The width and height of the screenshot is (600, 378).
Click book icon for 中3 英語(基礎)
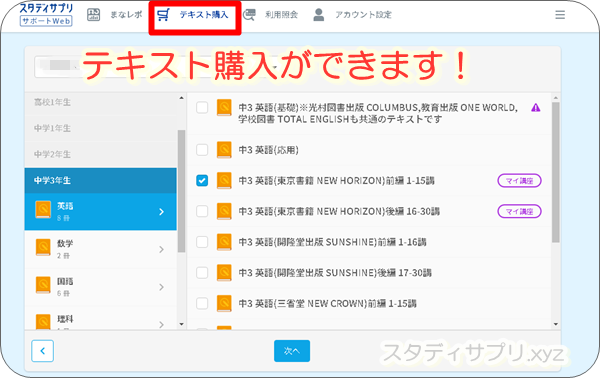click(x=224, y=108)
